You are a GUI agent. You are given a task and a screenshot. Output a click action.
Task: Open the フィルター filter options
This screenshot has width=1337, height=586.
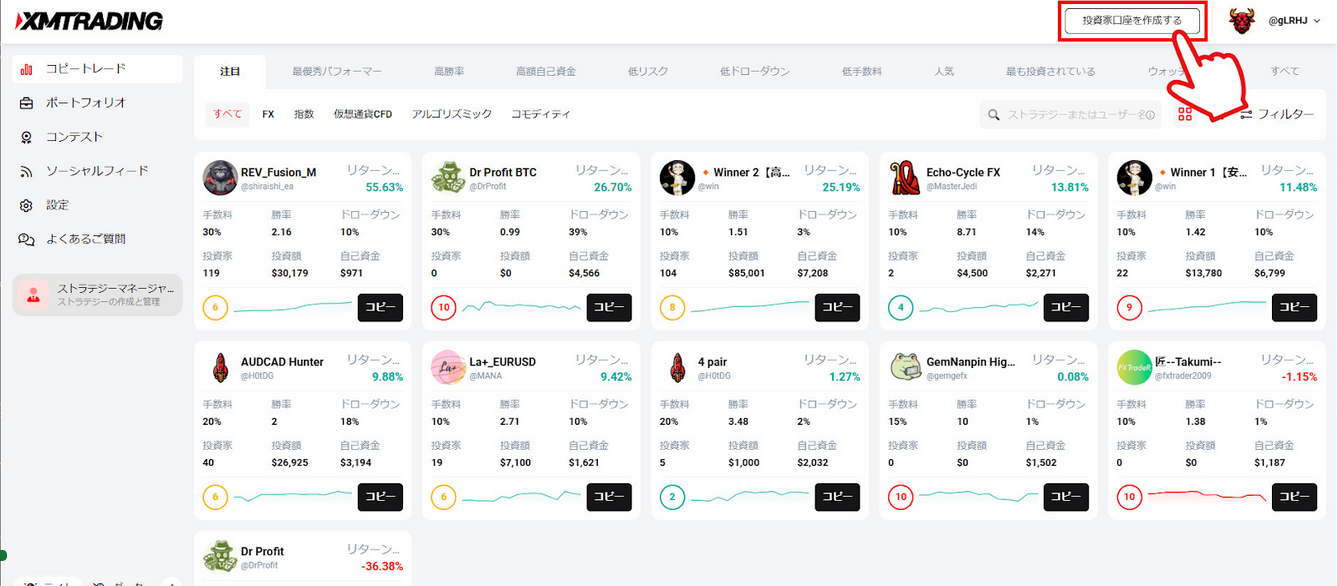1277,114
